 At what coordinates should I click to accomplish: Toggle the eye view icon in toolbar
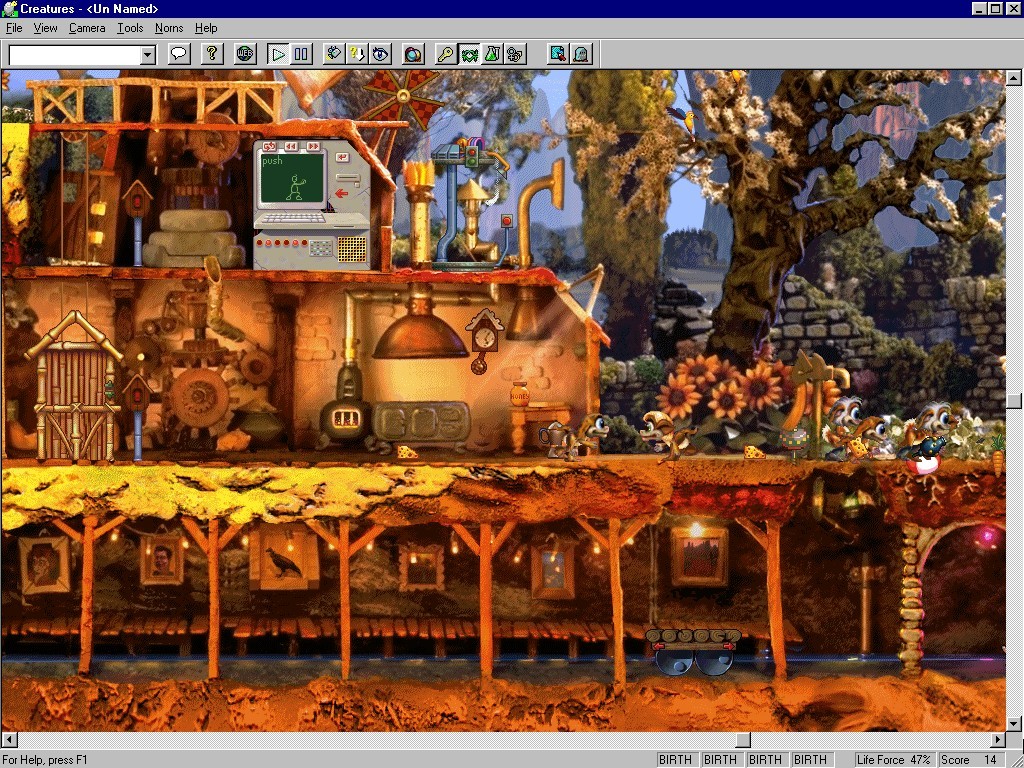(381, 54)
